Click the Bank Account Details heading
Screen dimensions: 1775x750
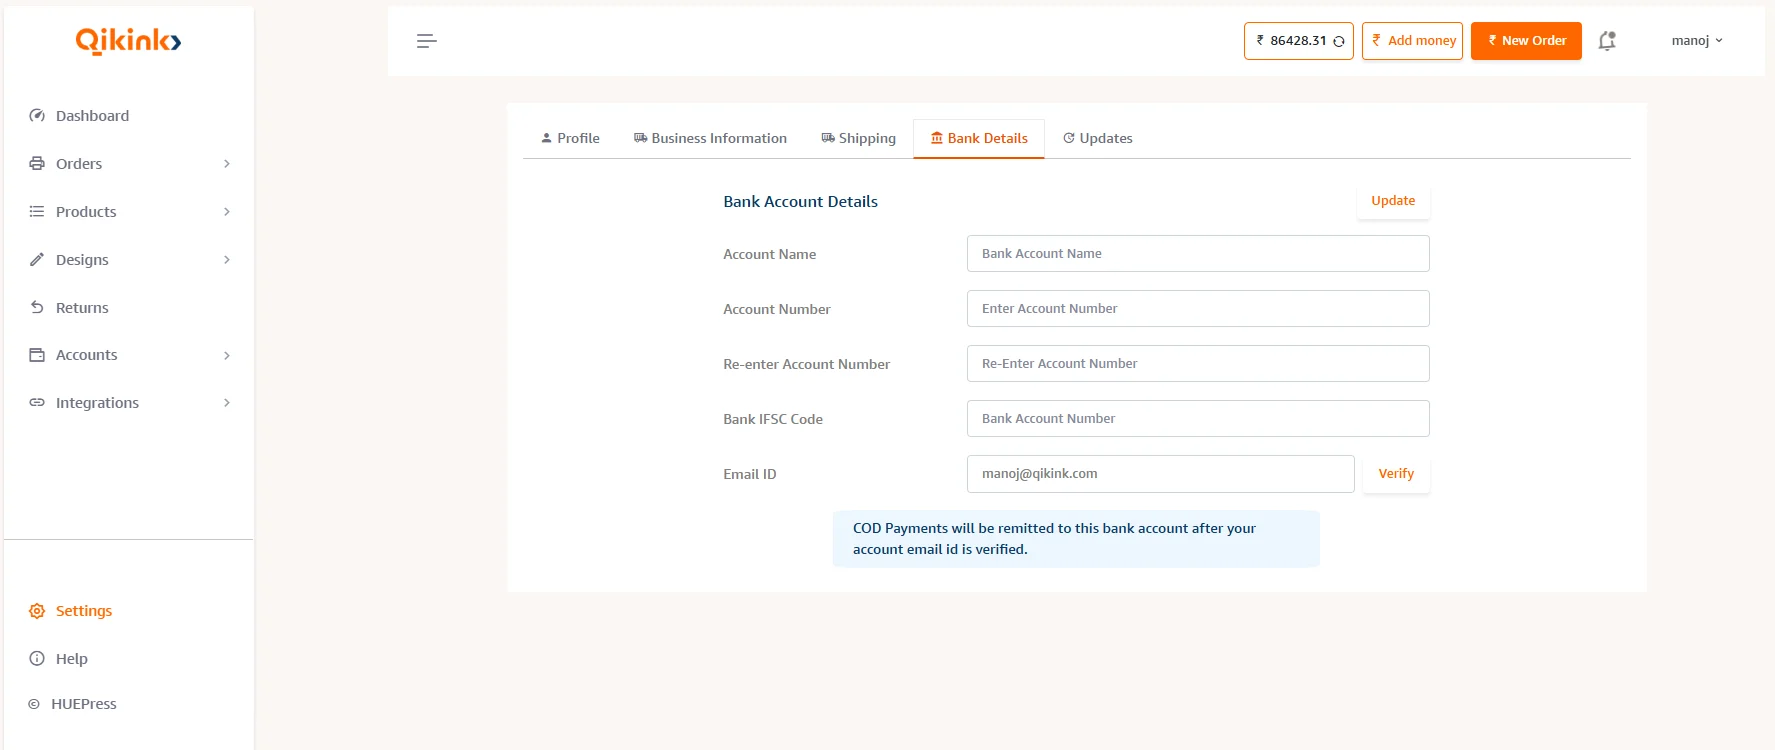[800, 202]
